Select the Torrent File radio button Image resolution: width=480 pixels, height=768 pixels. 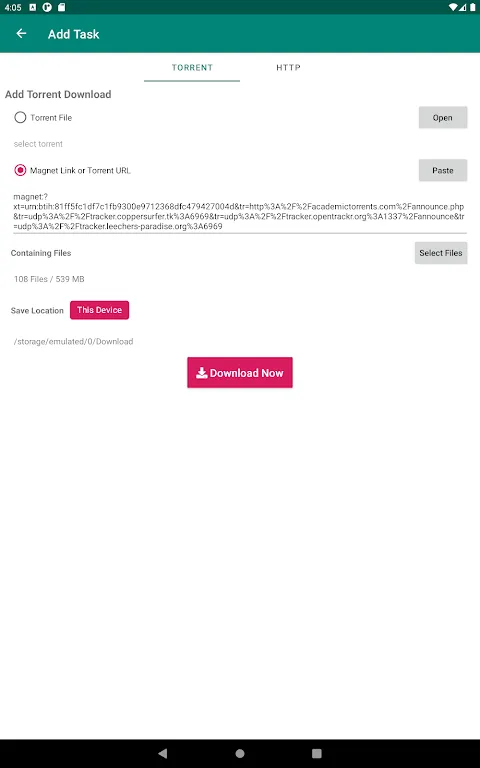click(x=20, y=118)
